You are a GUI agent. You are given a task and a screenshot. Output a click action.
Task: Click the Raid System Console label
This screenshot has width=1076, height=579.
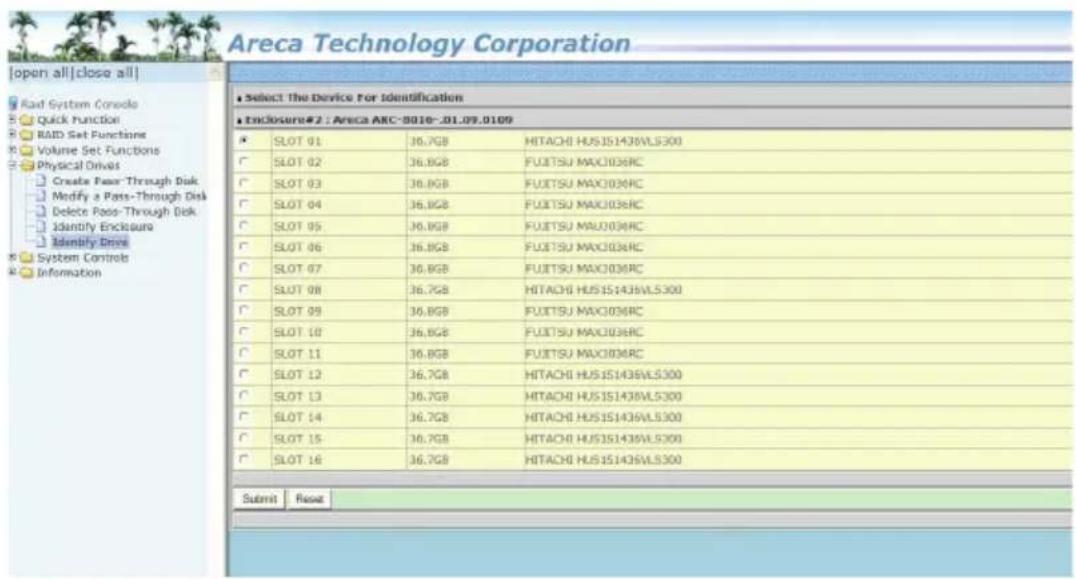tap(79, 104)
